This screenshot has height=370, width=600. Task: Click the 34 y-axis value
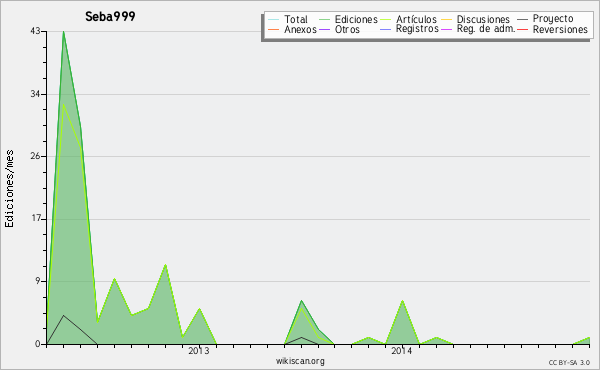tap(35, 94)
